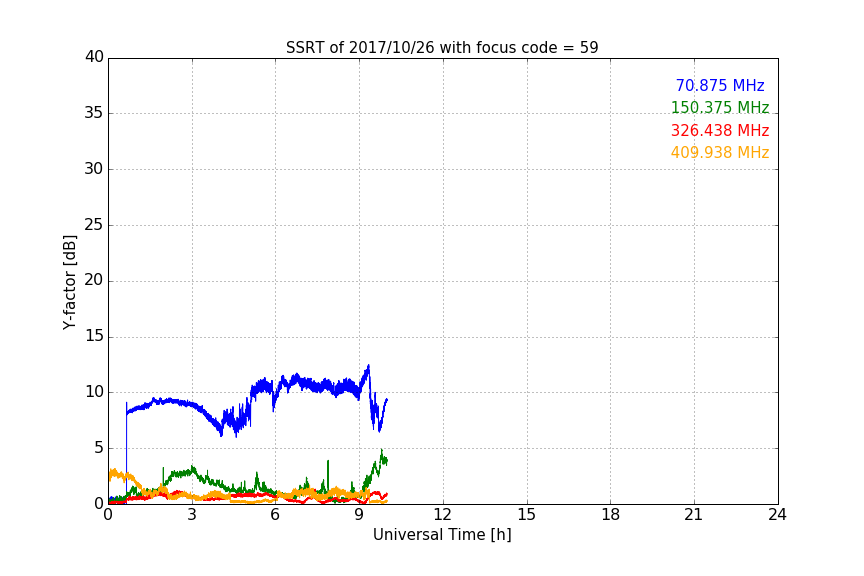The width and height of the screenshot is (864, 576).
Task: Click the y-axis tick value 20
Action: pyautogui.click(x=94, y=280)
